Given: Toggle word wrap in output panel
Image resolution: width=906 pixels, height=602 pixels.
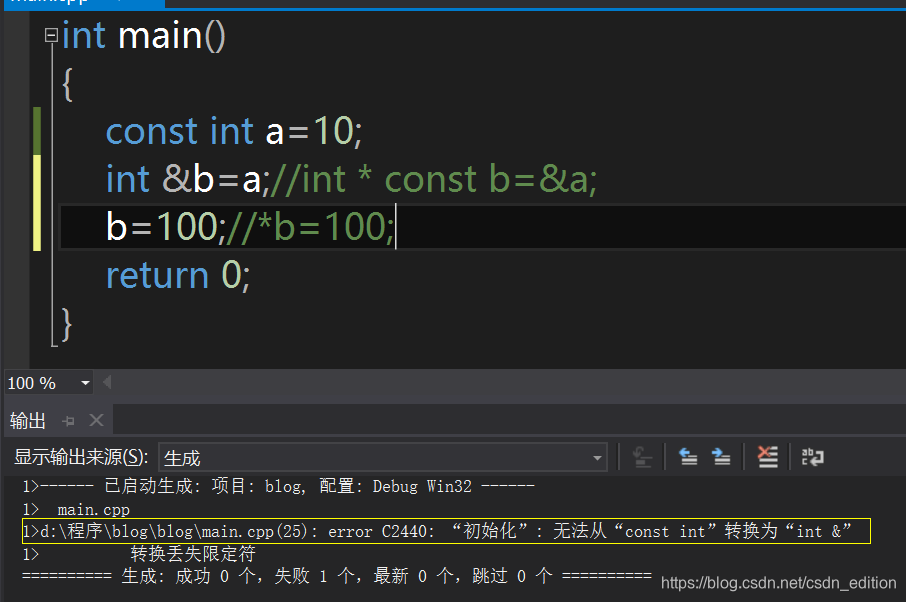Looking at the screenshot, I should (x=812, y=457).
